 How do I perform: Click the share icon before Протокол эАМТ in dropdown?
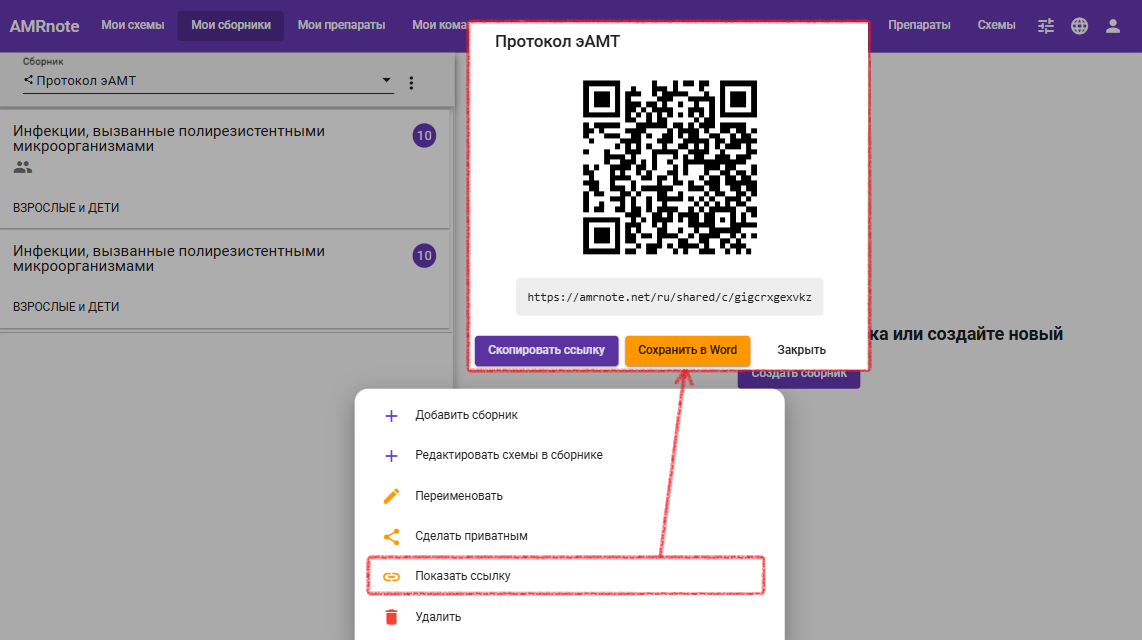point(28,80)
